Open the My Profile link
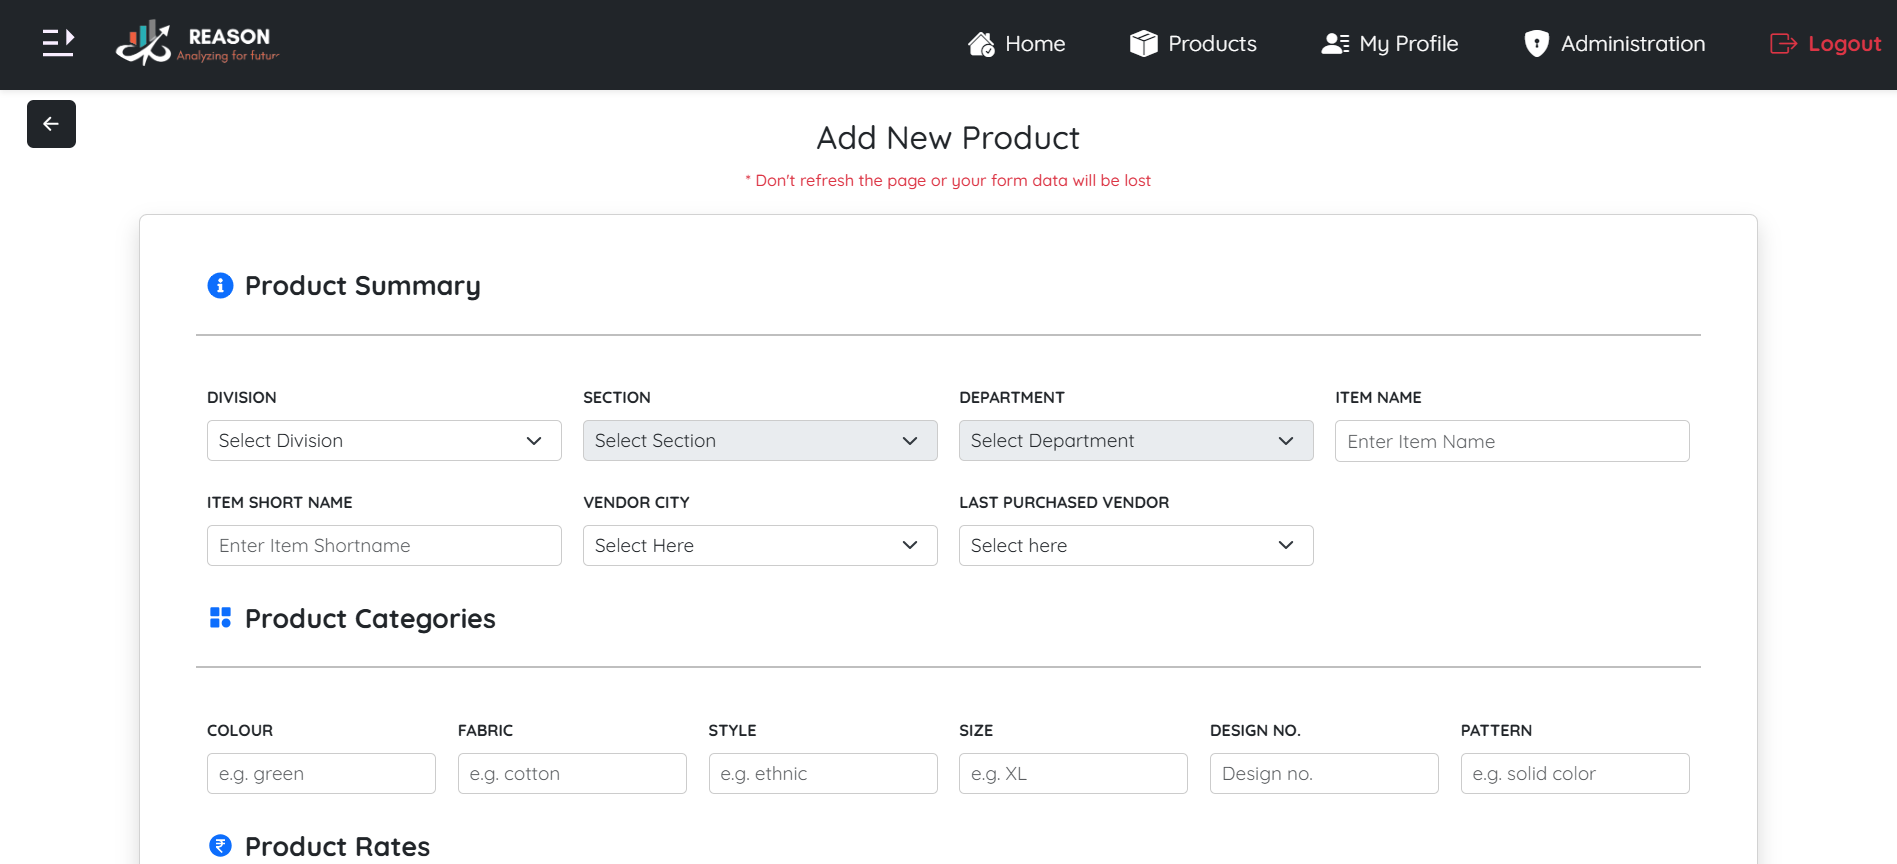The image size is (1897, 864). [1408, 44]
